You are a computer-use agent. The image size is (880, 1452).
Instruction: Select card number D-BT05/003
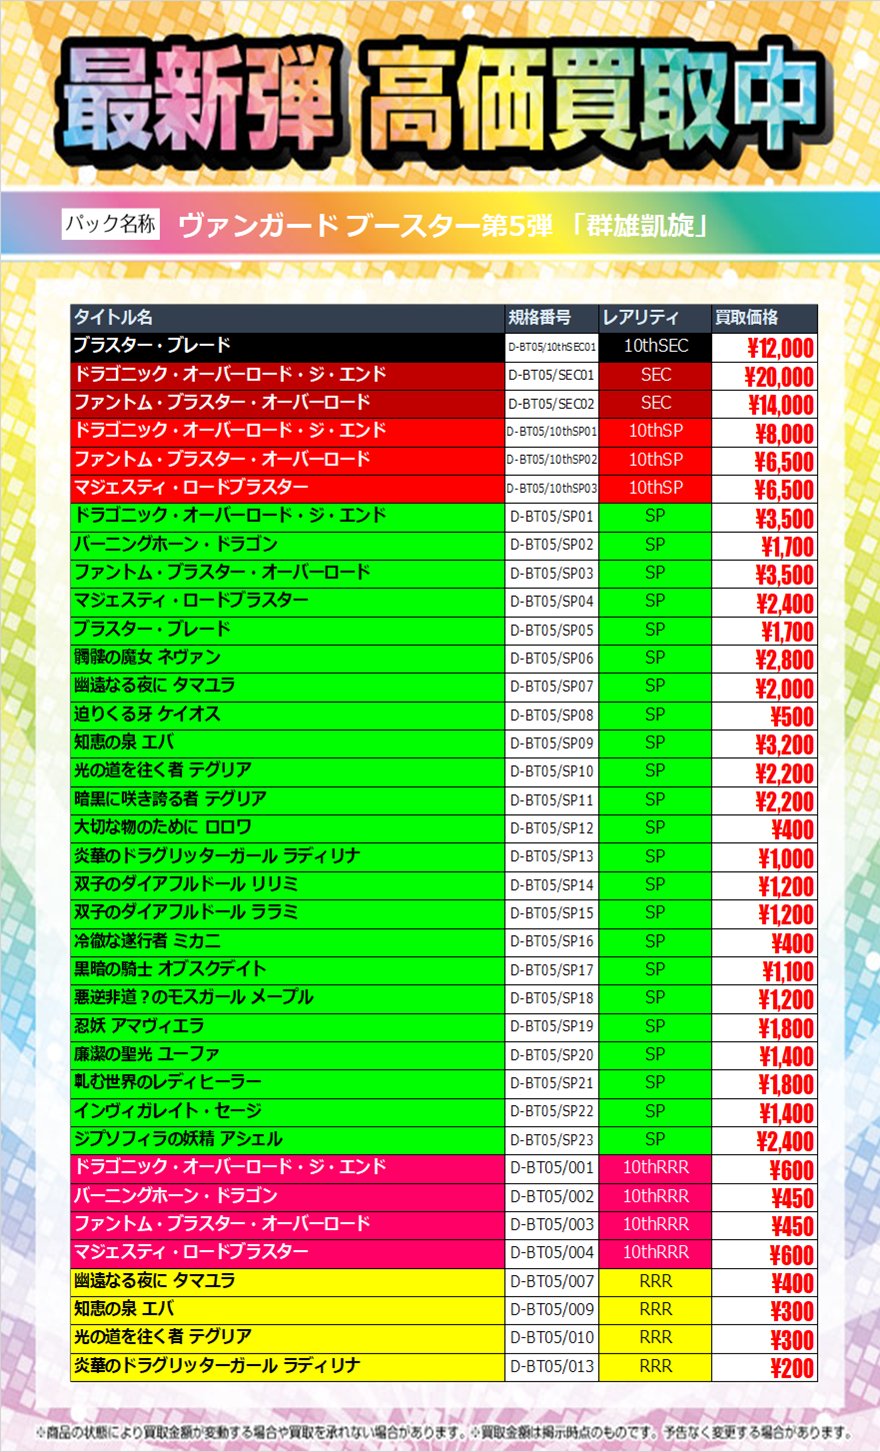552,1224
